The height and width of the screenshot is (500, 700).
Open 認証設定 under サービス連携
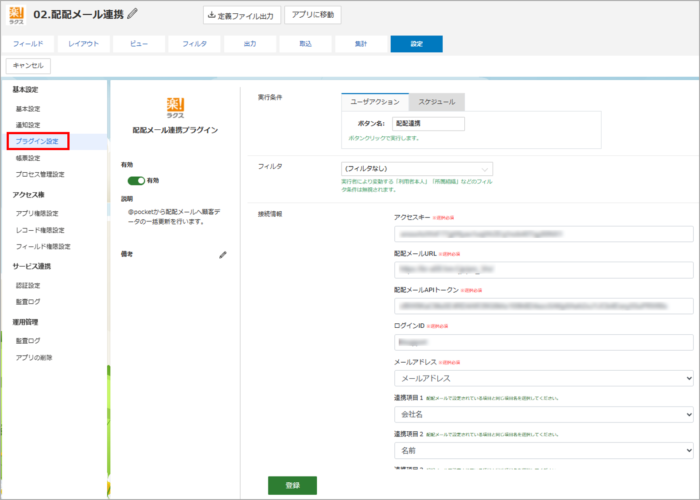point(28,285)
